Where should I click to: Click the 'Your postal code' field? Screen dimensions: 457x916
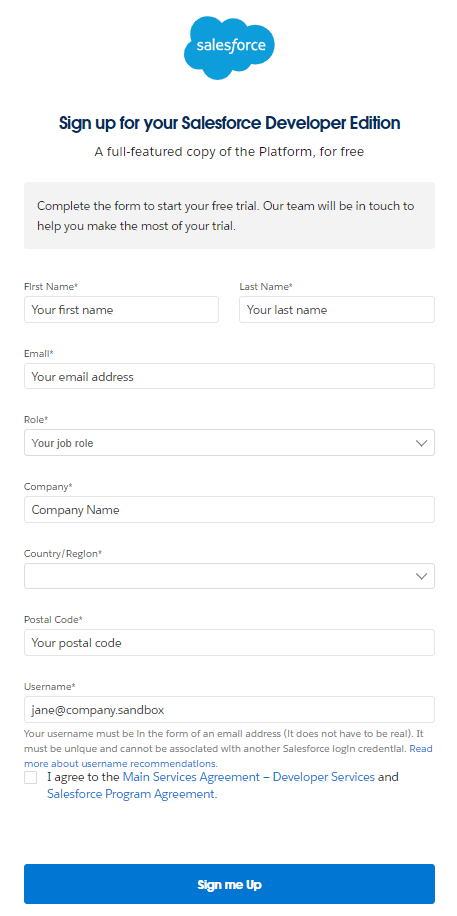point(229,643)
